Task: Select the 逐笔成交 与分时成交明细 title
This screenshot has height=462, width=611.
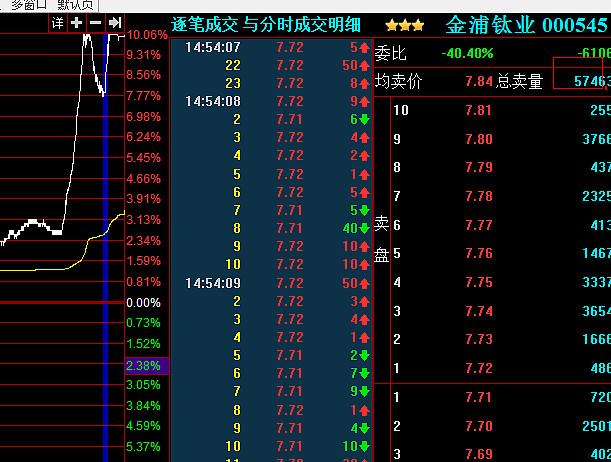Action: click(x=266, y=25)
